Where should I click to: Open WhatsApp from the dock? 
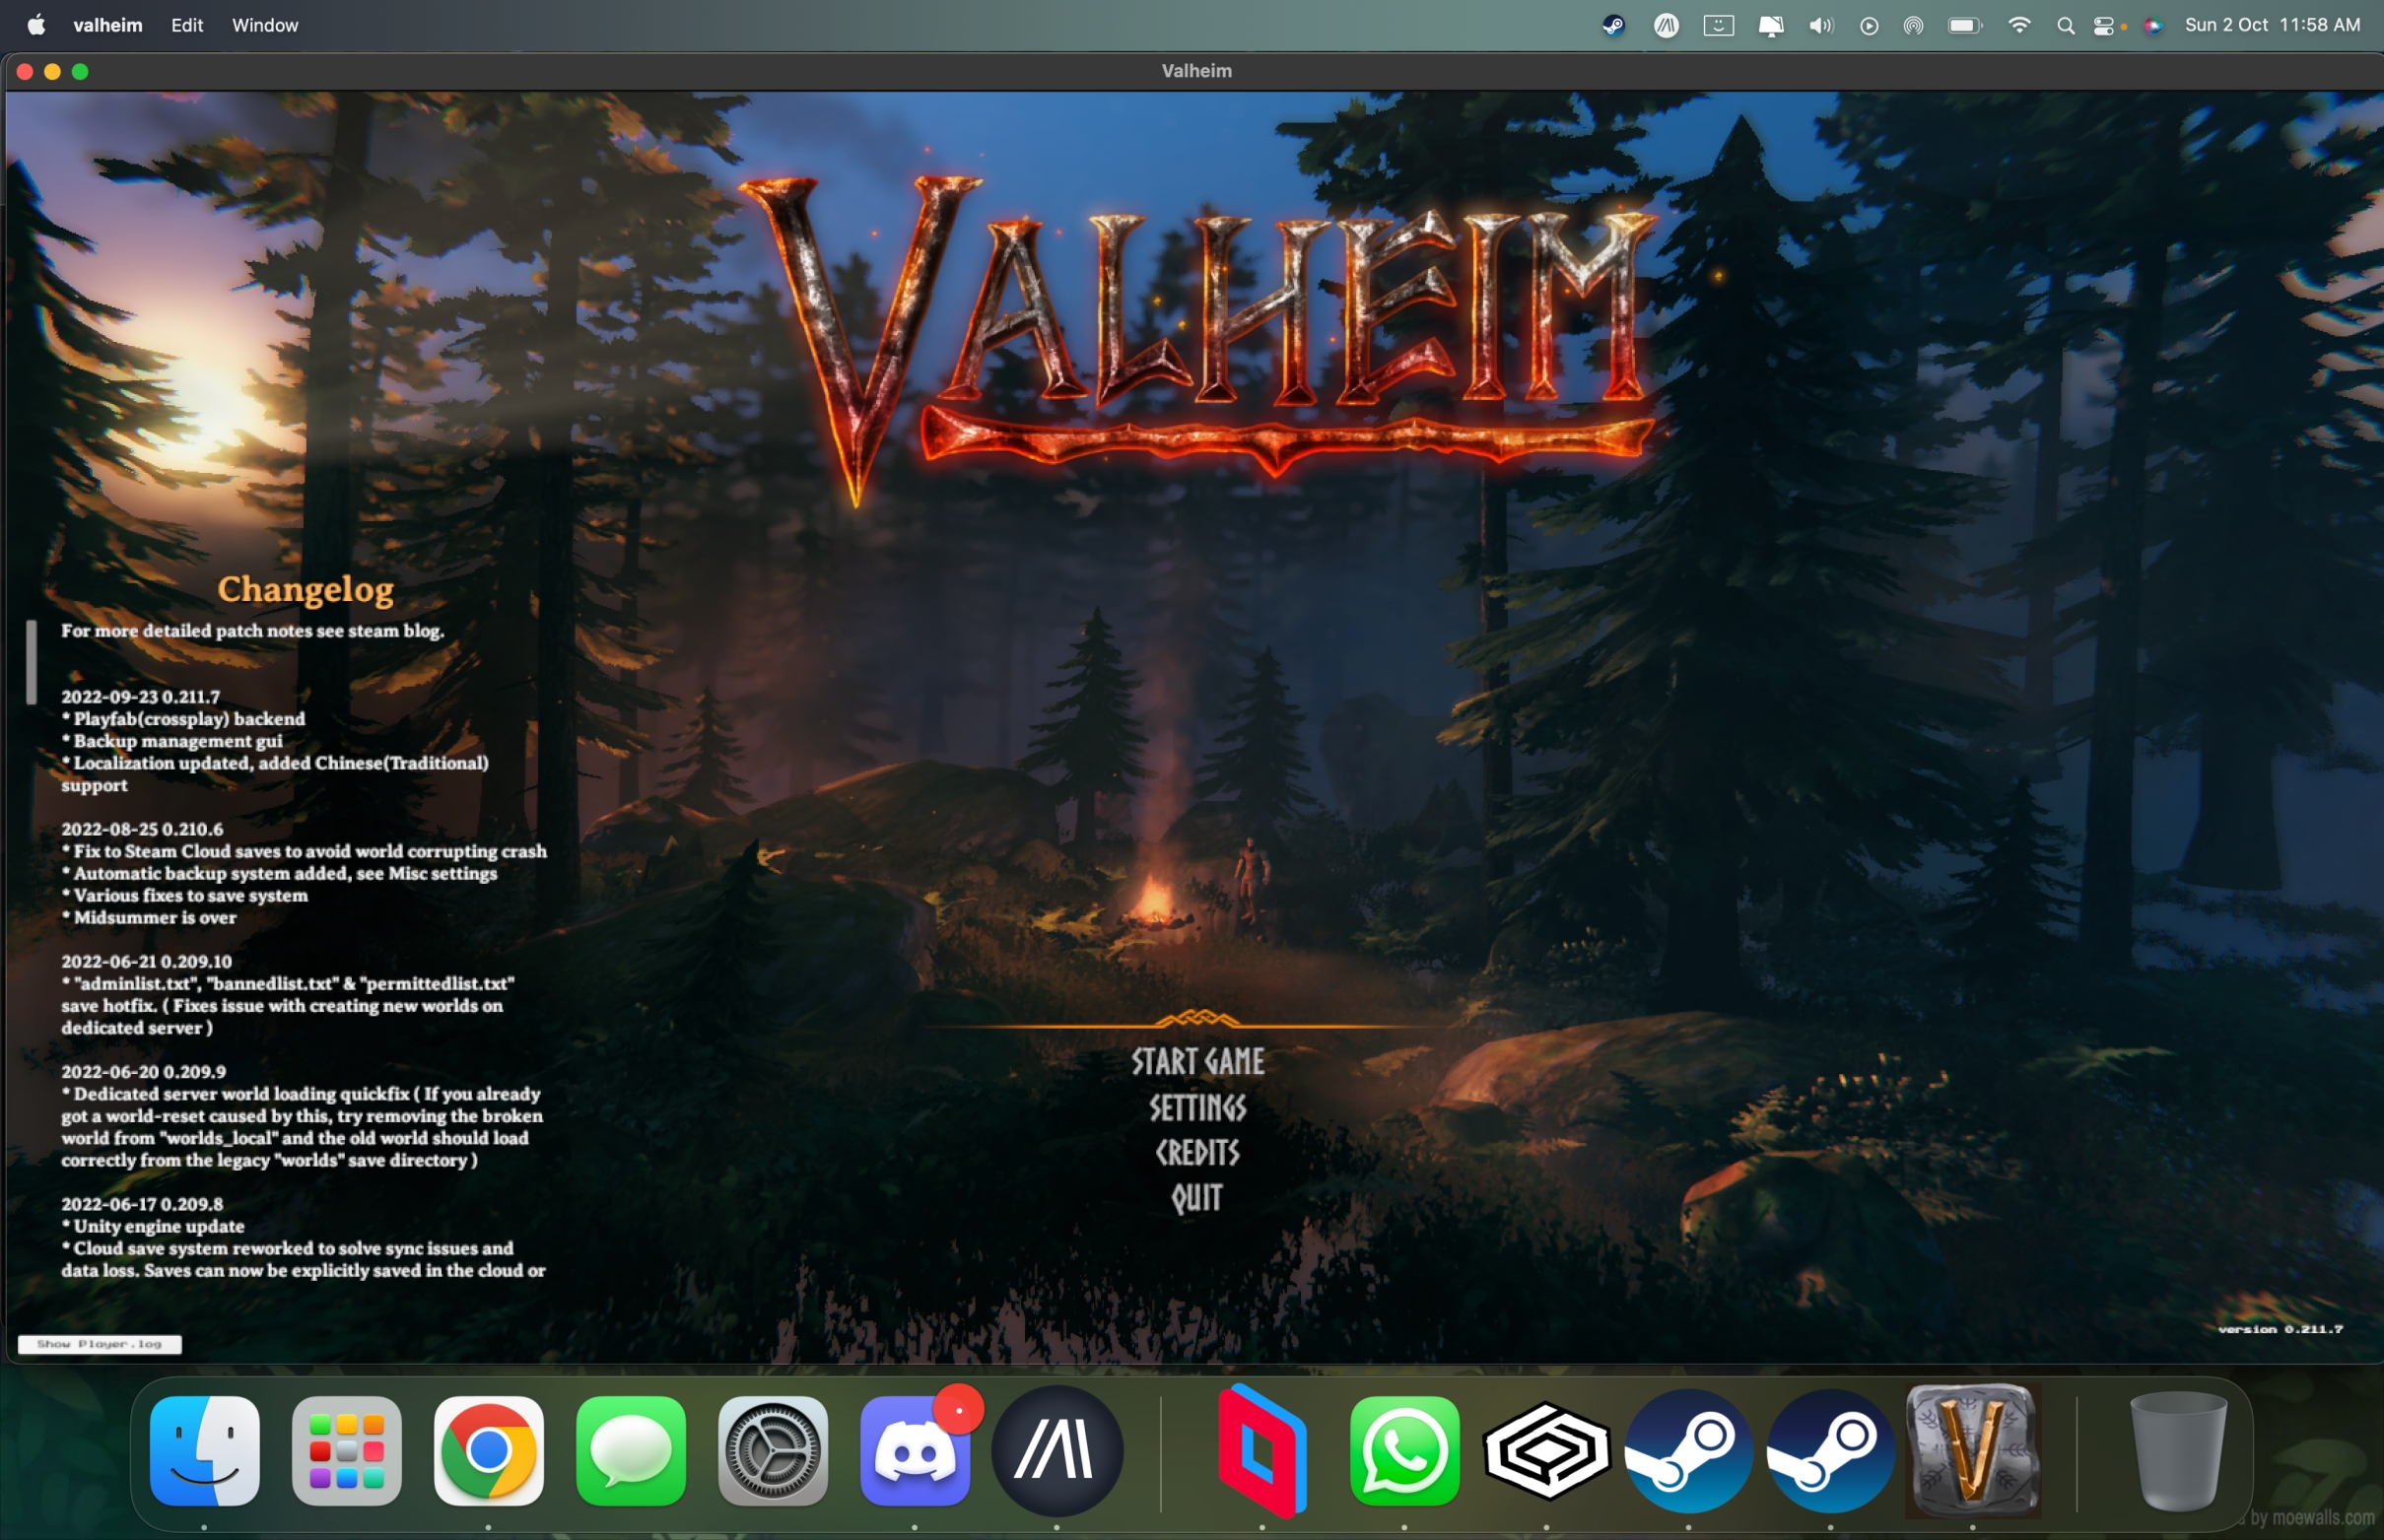coord(1404,1450)
